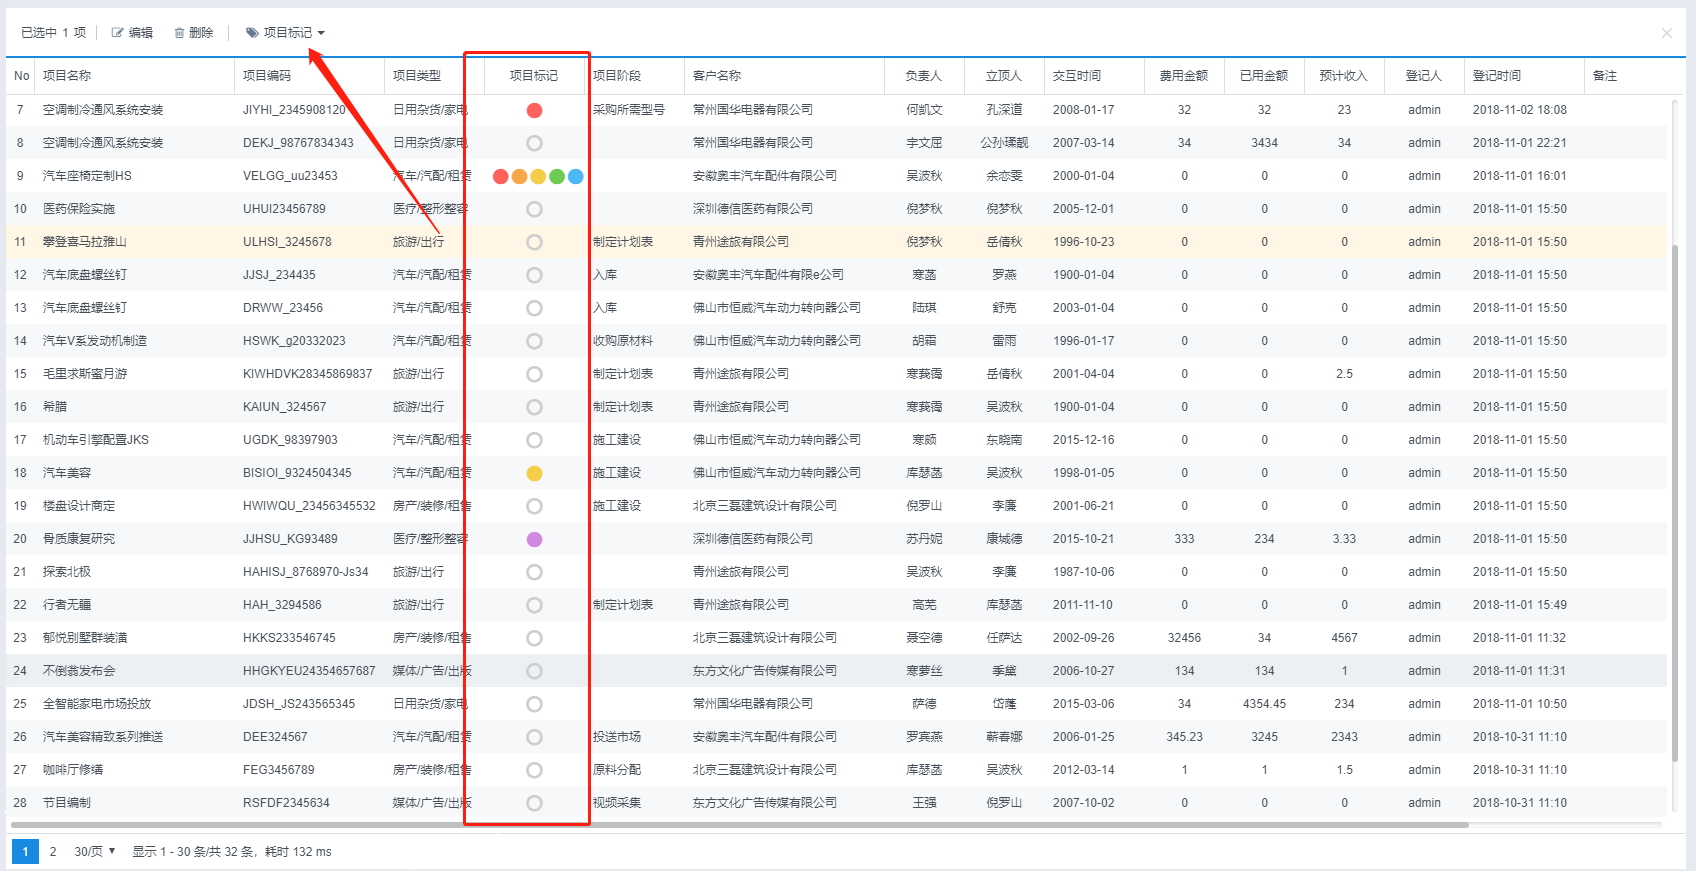Close the panel with the X icon

point(1667,33)
